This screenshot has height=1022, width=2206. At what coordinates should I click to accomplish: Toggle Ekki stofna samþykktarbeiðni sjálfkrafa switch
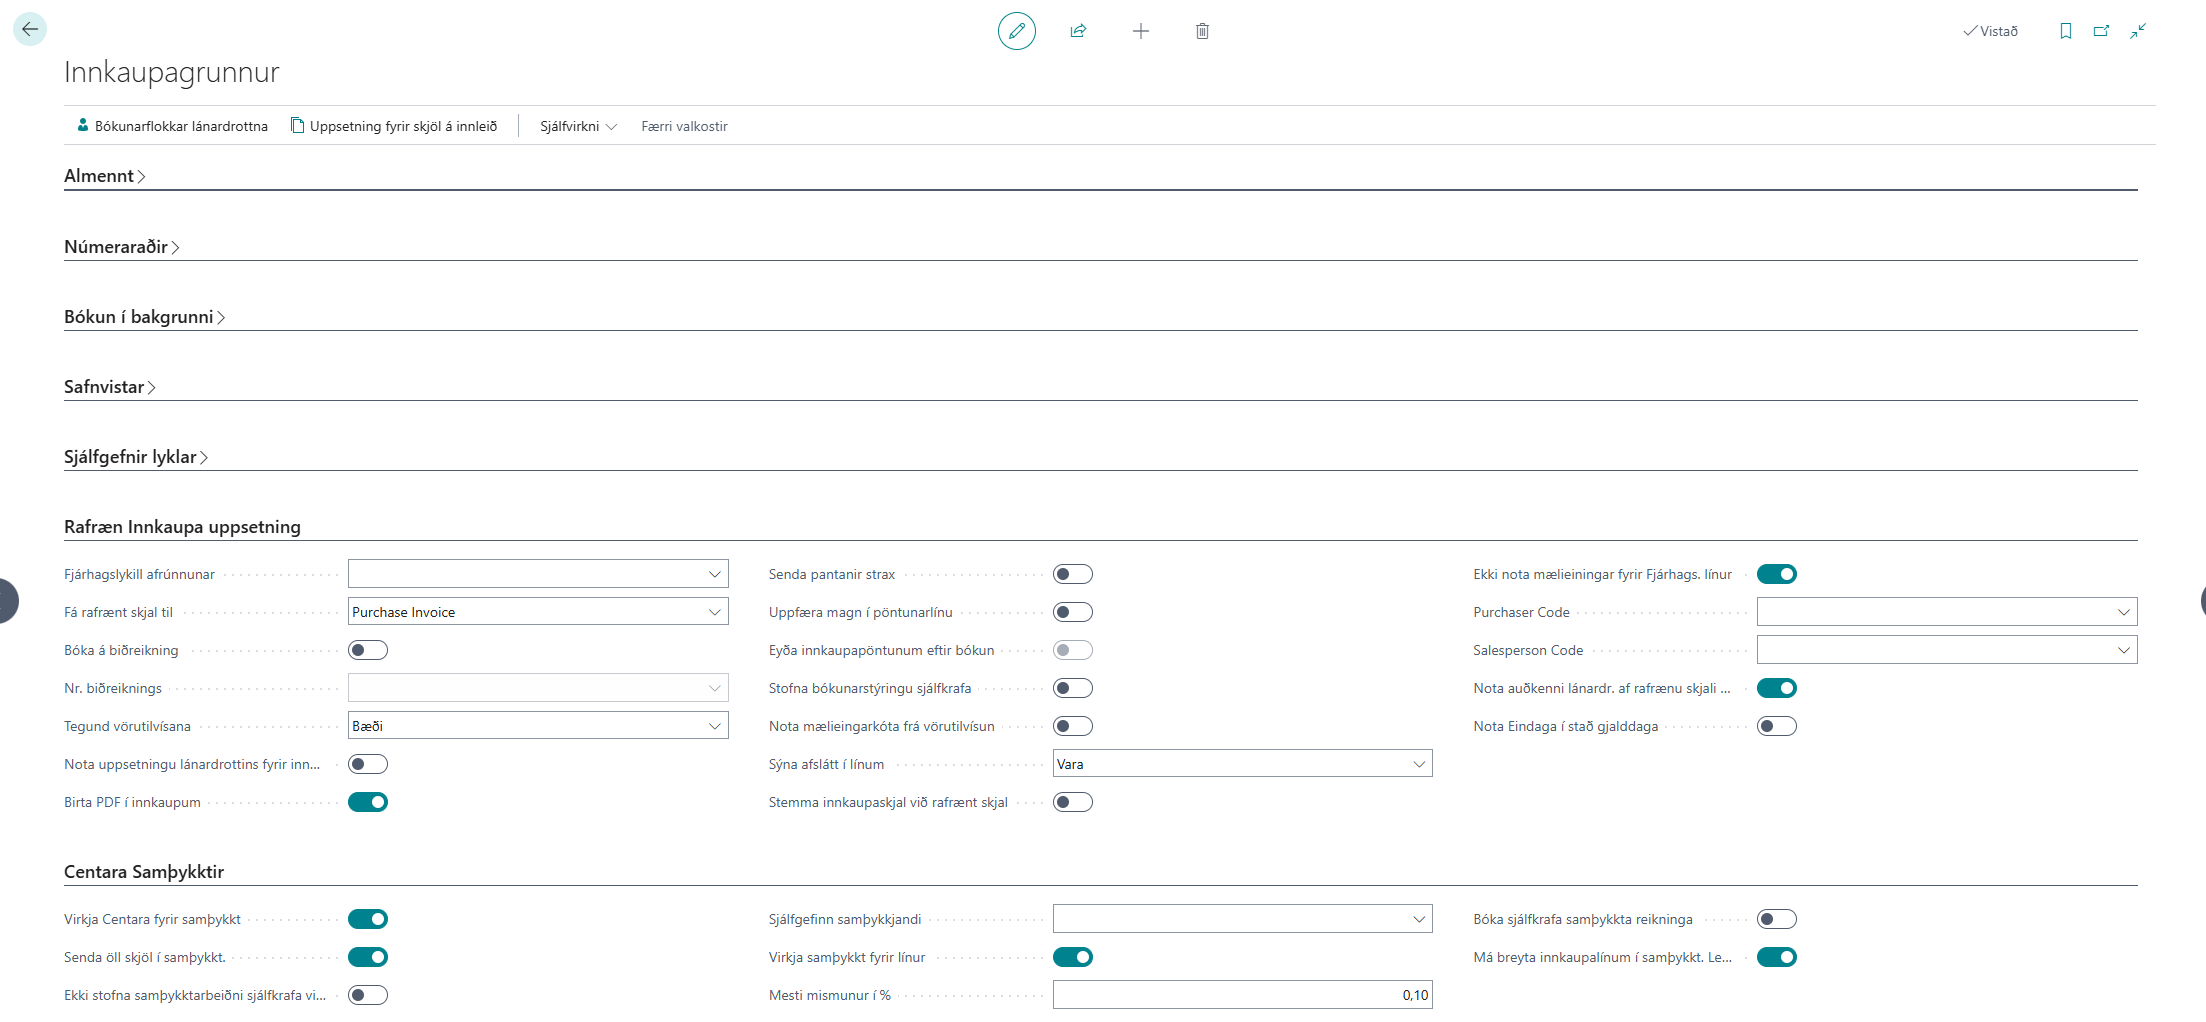point(368,995)
